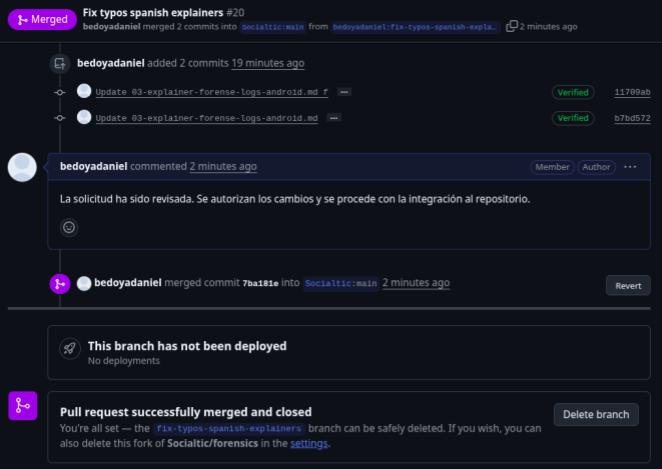The height and width of the screenshot is (469, 662).
Task: Click Revert button
Action: click(628, 285)
